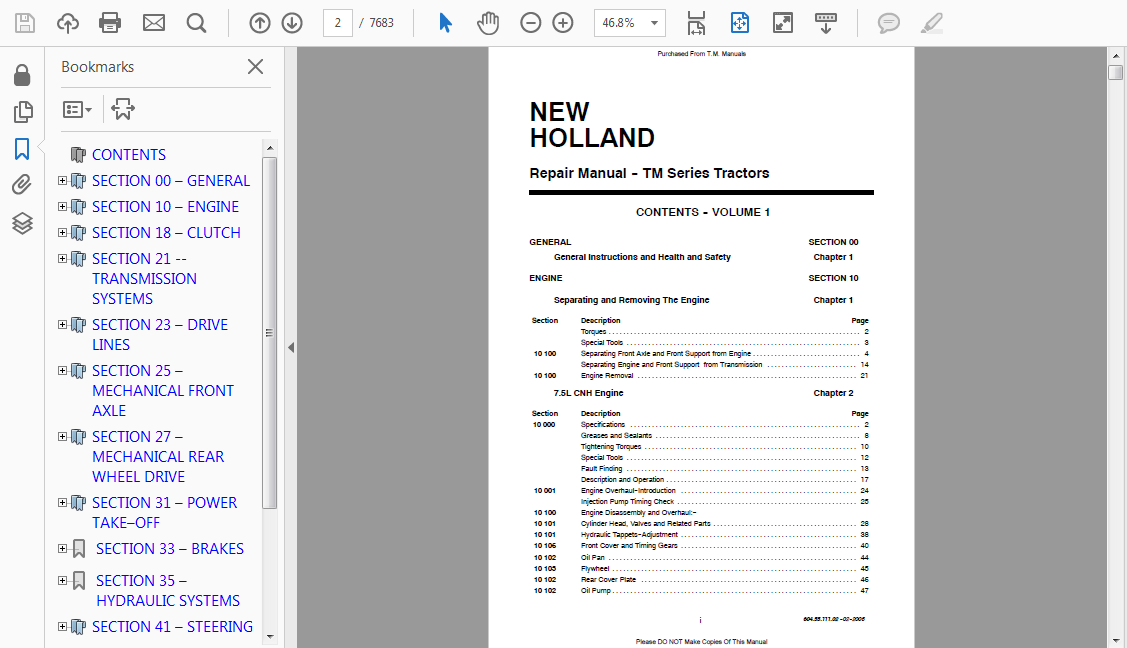Jump to SECTION 18 – CLUTCH
Image resolution: width=1127 pixels, height=648 pixels.
point(166,232)
